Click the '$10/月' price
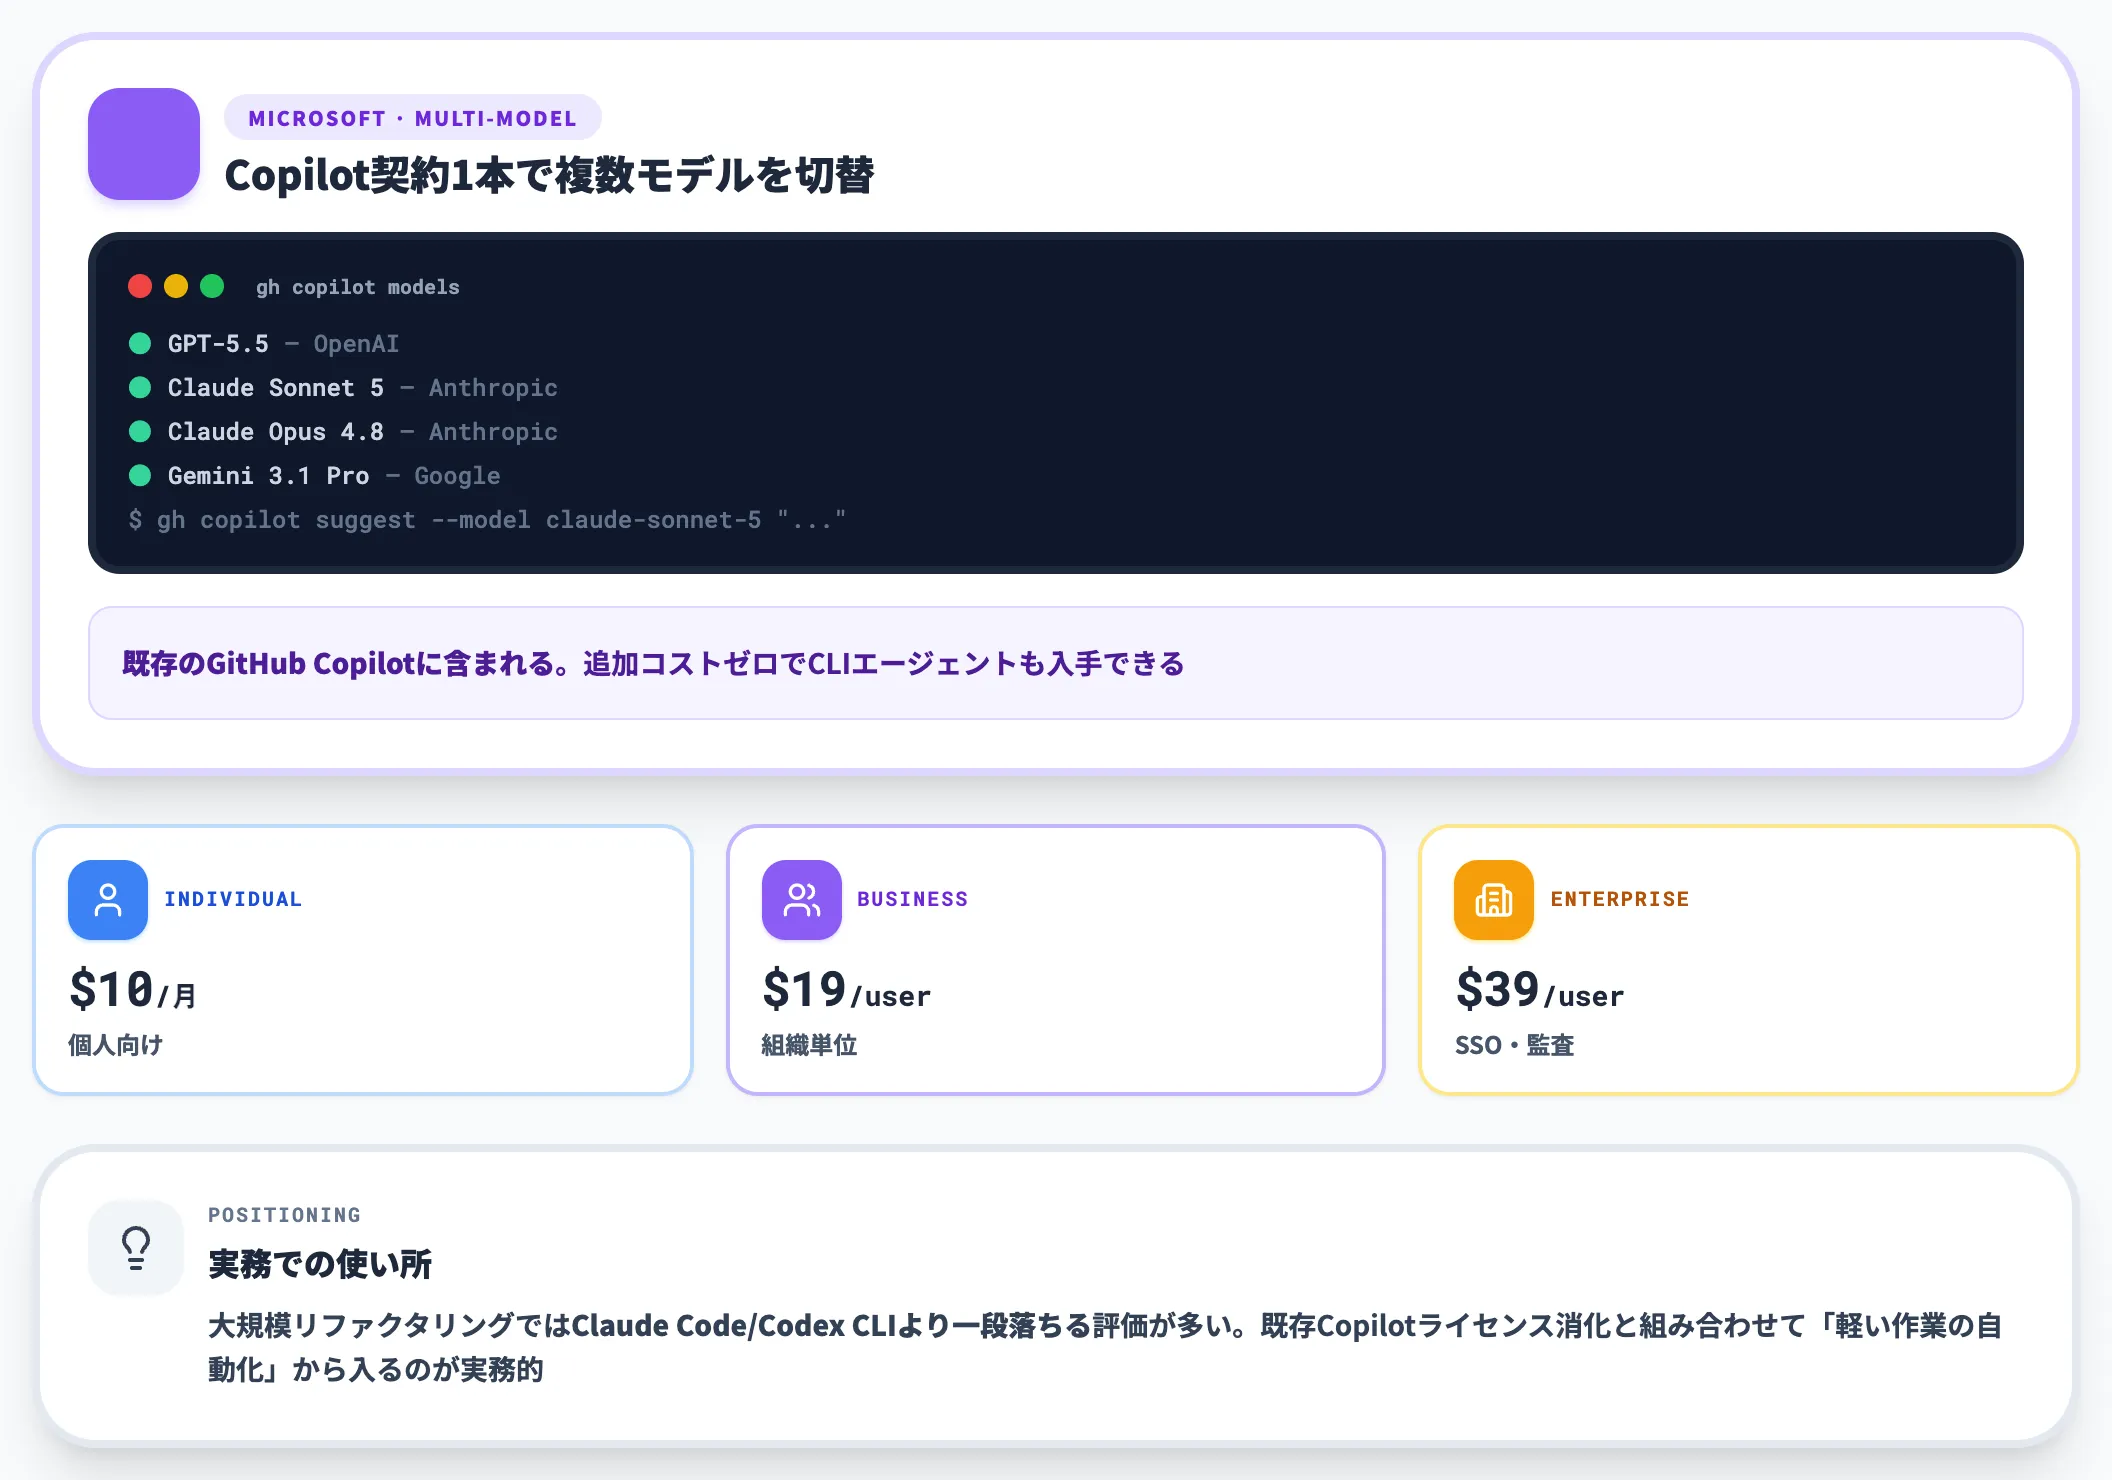2112x1480 pixels. click(x=133, y=990)
